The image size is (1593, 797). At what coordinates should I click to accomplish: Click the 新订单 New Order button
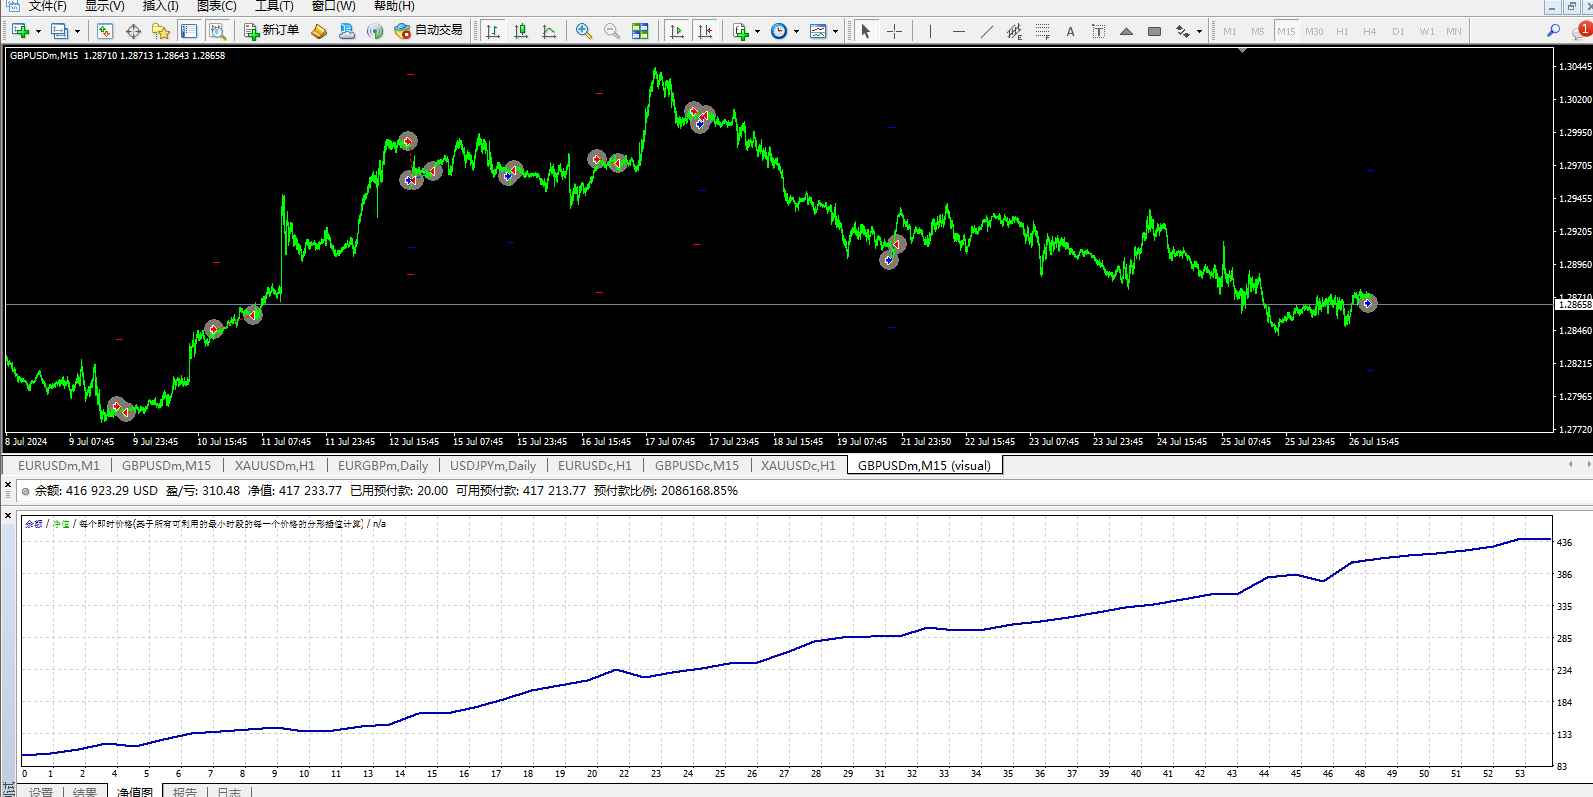[x=272, y=31]
